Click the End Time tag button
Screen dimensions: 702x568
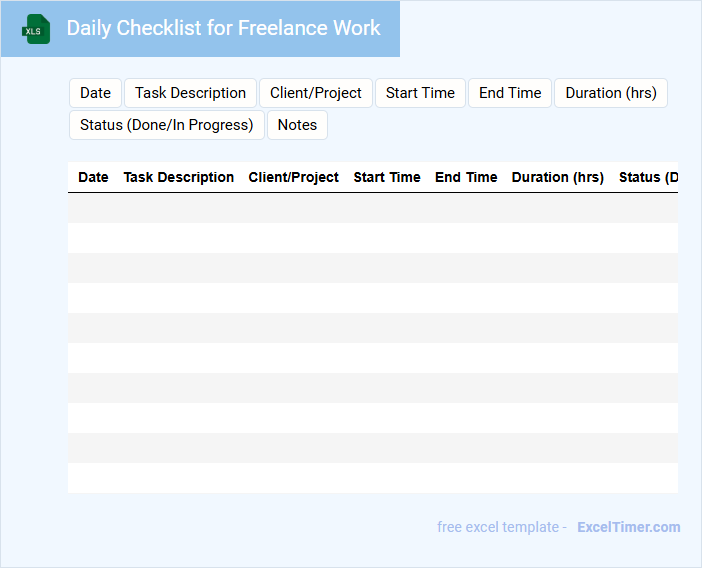[510, 93]
